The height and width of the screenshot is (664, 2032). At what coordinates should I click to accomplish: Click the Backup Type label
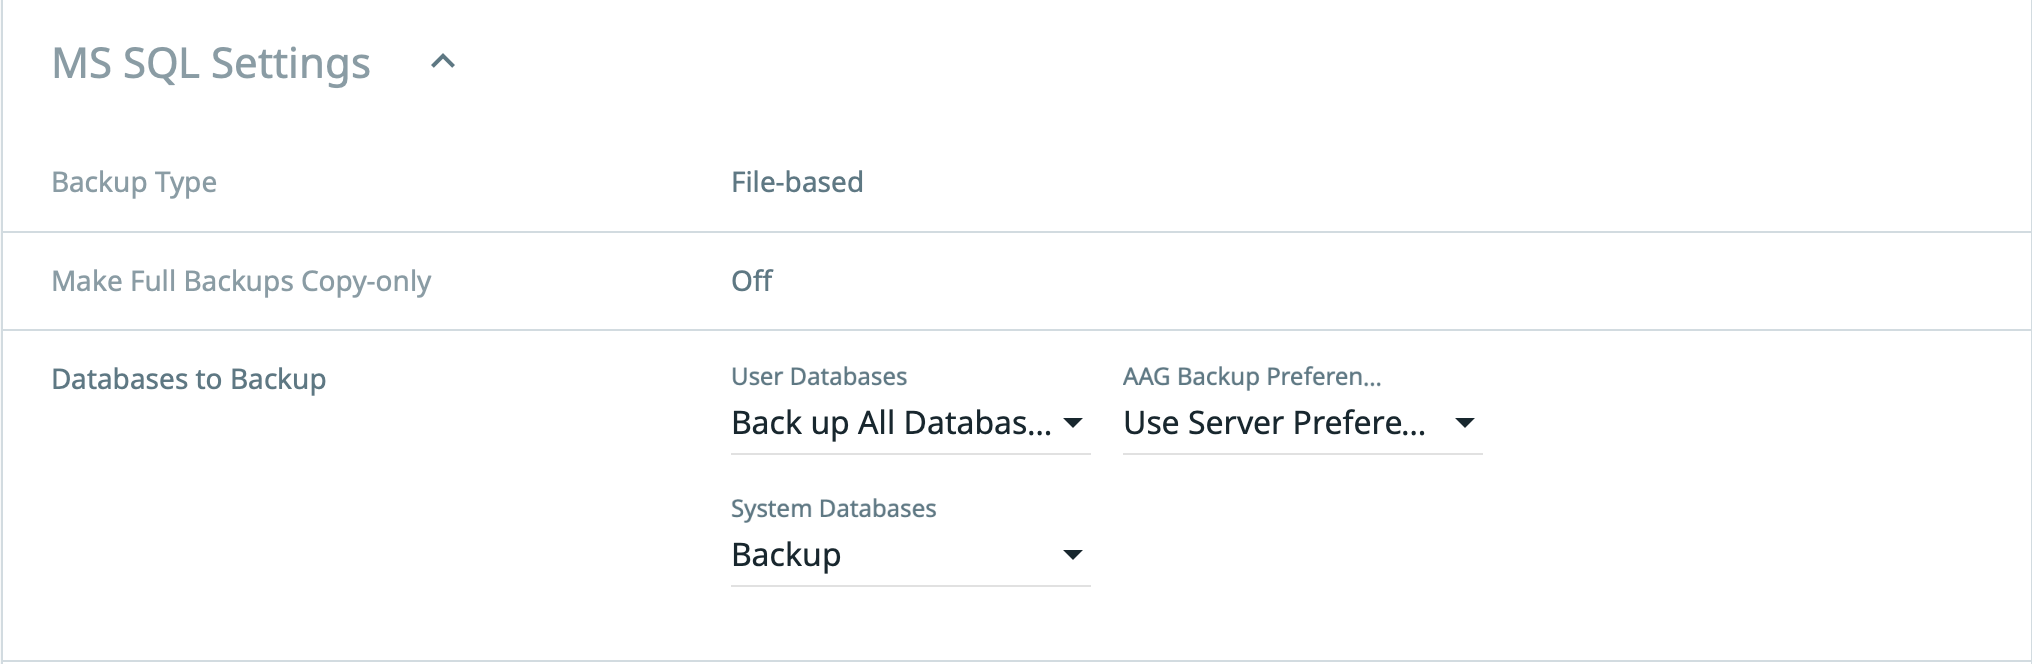coord(134,182)
